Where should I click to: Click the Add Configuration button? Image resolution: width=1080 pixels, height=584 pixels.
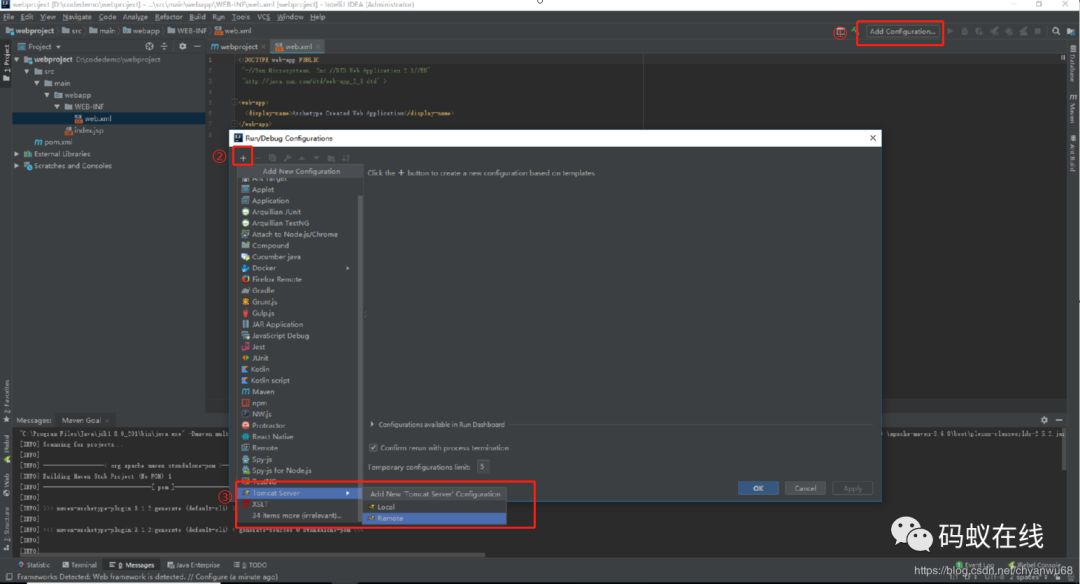(902, 31)
